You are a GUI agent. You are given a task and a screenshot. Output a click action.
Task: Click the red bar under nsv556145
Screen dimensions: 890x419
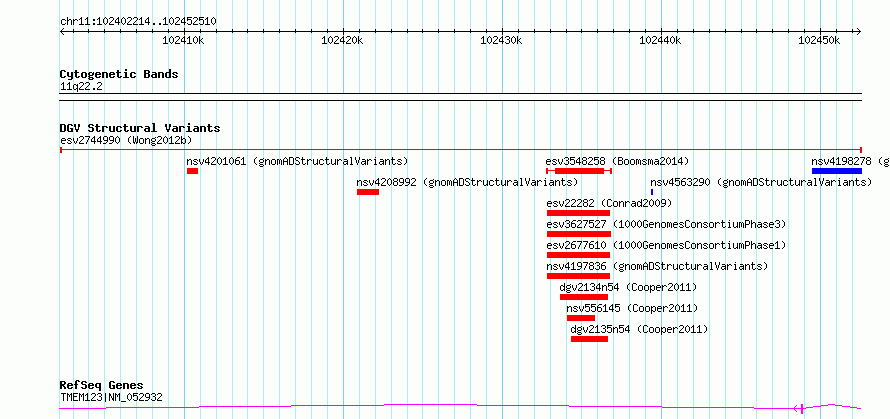[581, 318]
